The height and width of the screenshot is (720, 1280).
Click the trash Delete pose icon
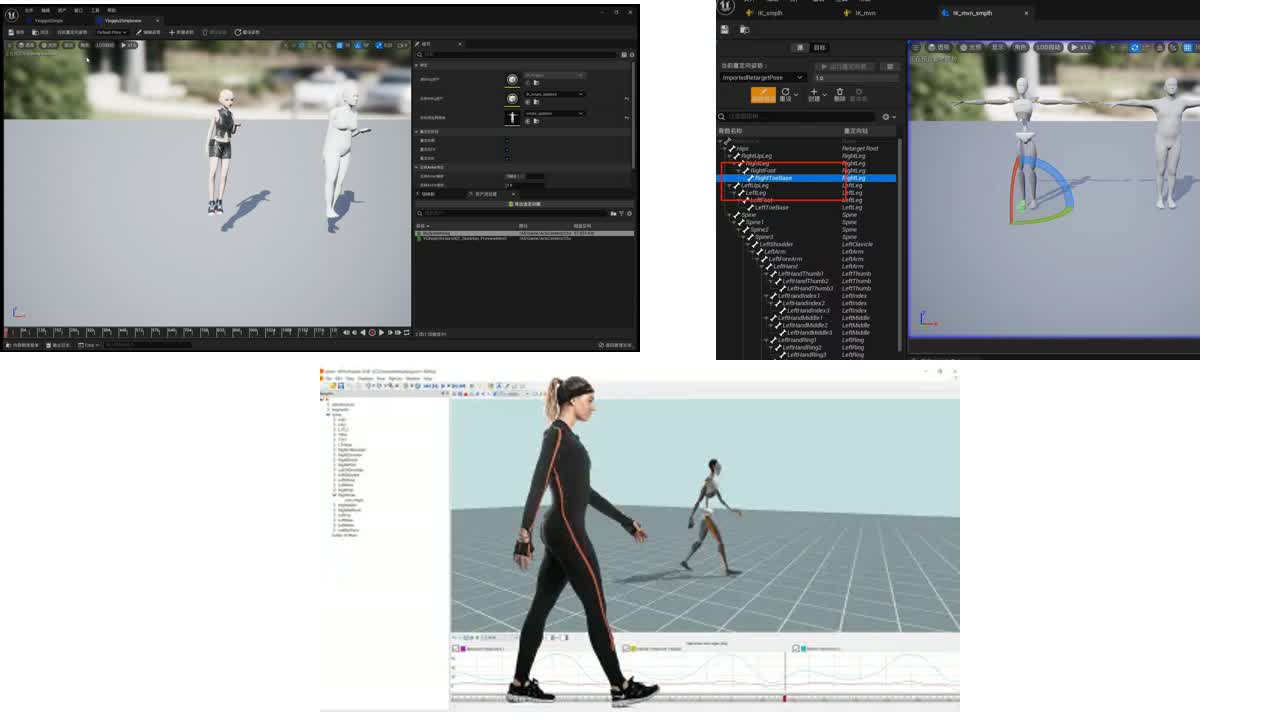[839, 95]
